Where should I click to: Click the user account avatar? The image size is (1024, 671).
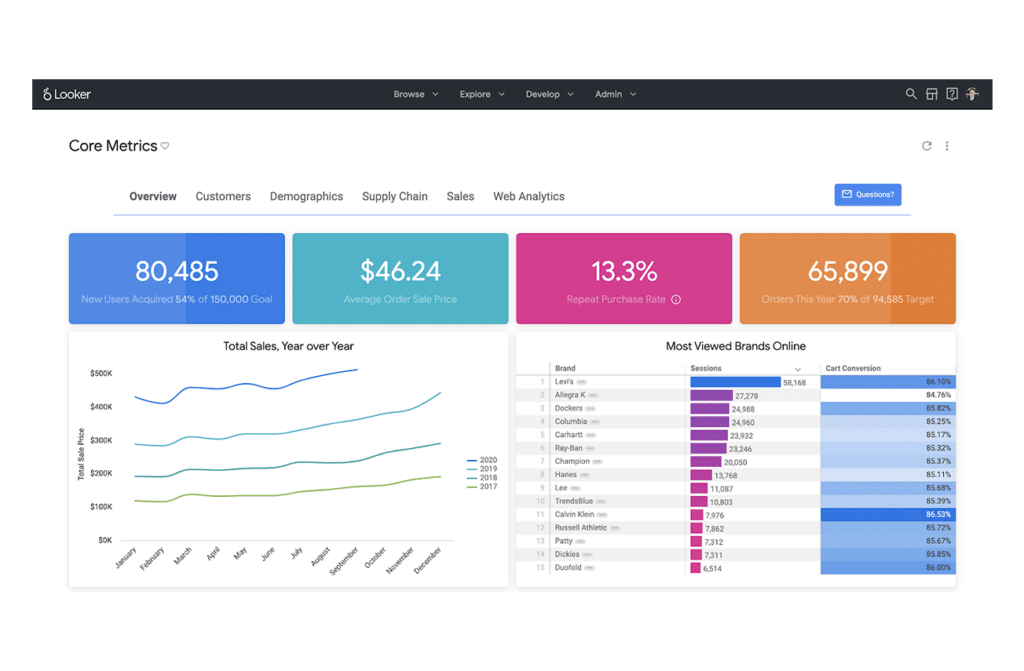(972, 94)
